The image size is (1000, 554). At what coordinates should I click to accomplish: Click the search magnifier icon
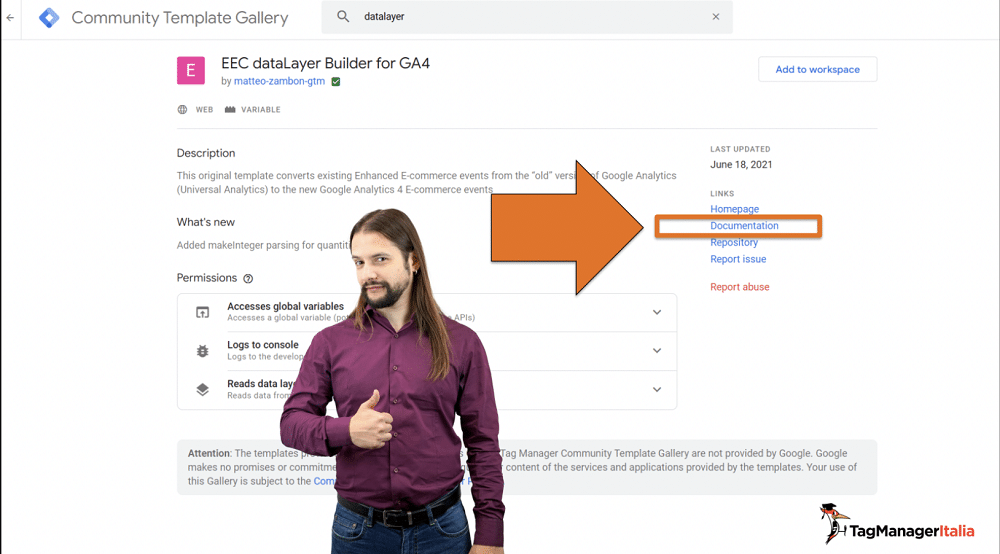coord(343,17)
